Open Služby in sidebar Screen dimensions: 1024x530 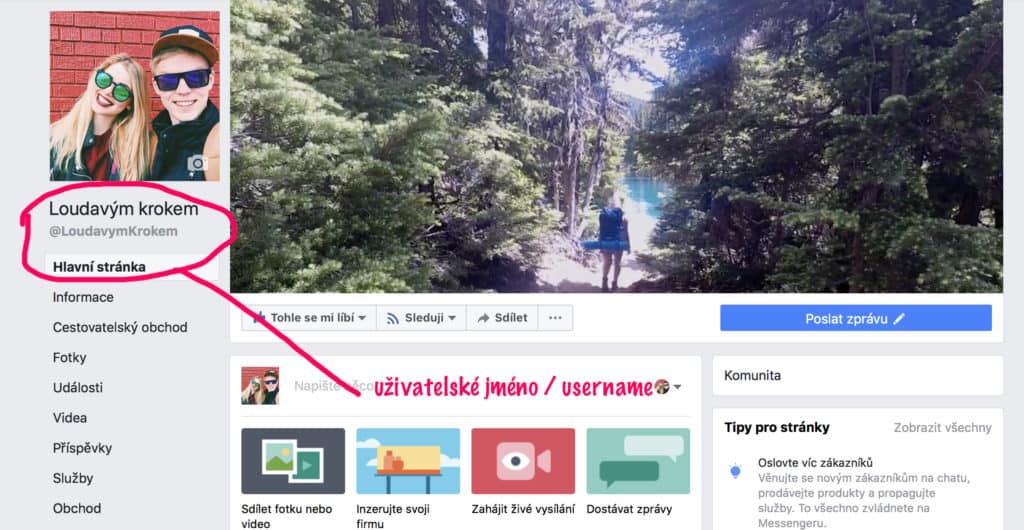[x=73, y=478]
